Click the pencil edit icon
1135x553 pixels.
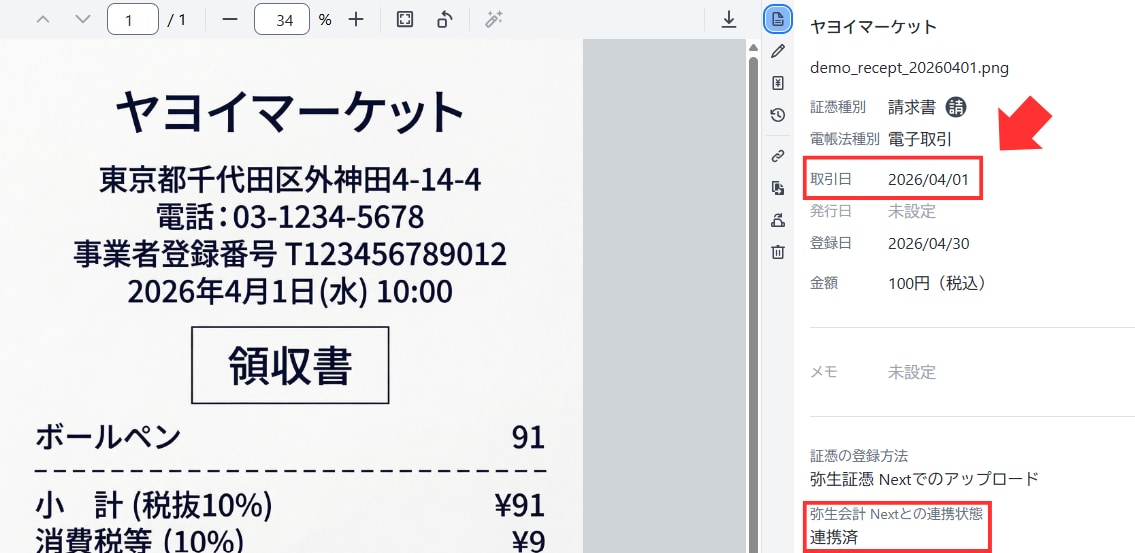pyautogui.click(x=777, y=51)
